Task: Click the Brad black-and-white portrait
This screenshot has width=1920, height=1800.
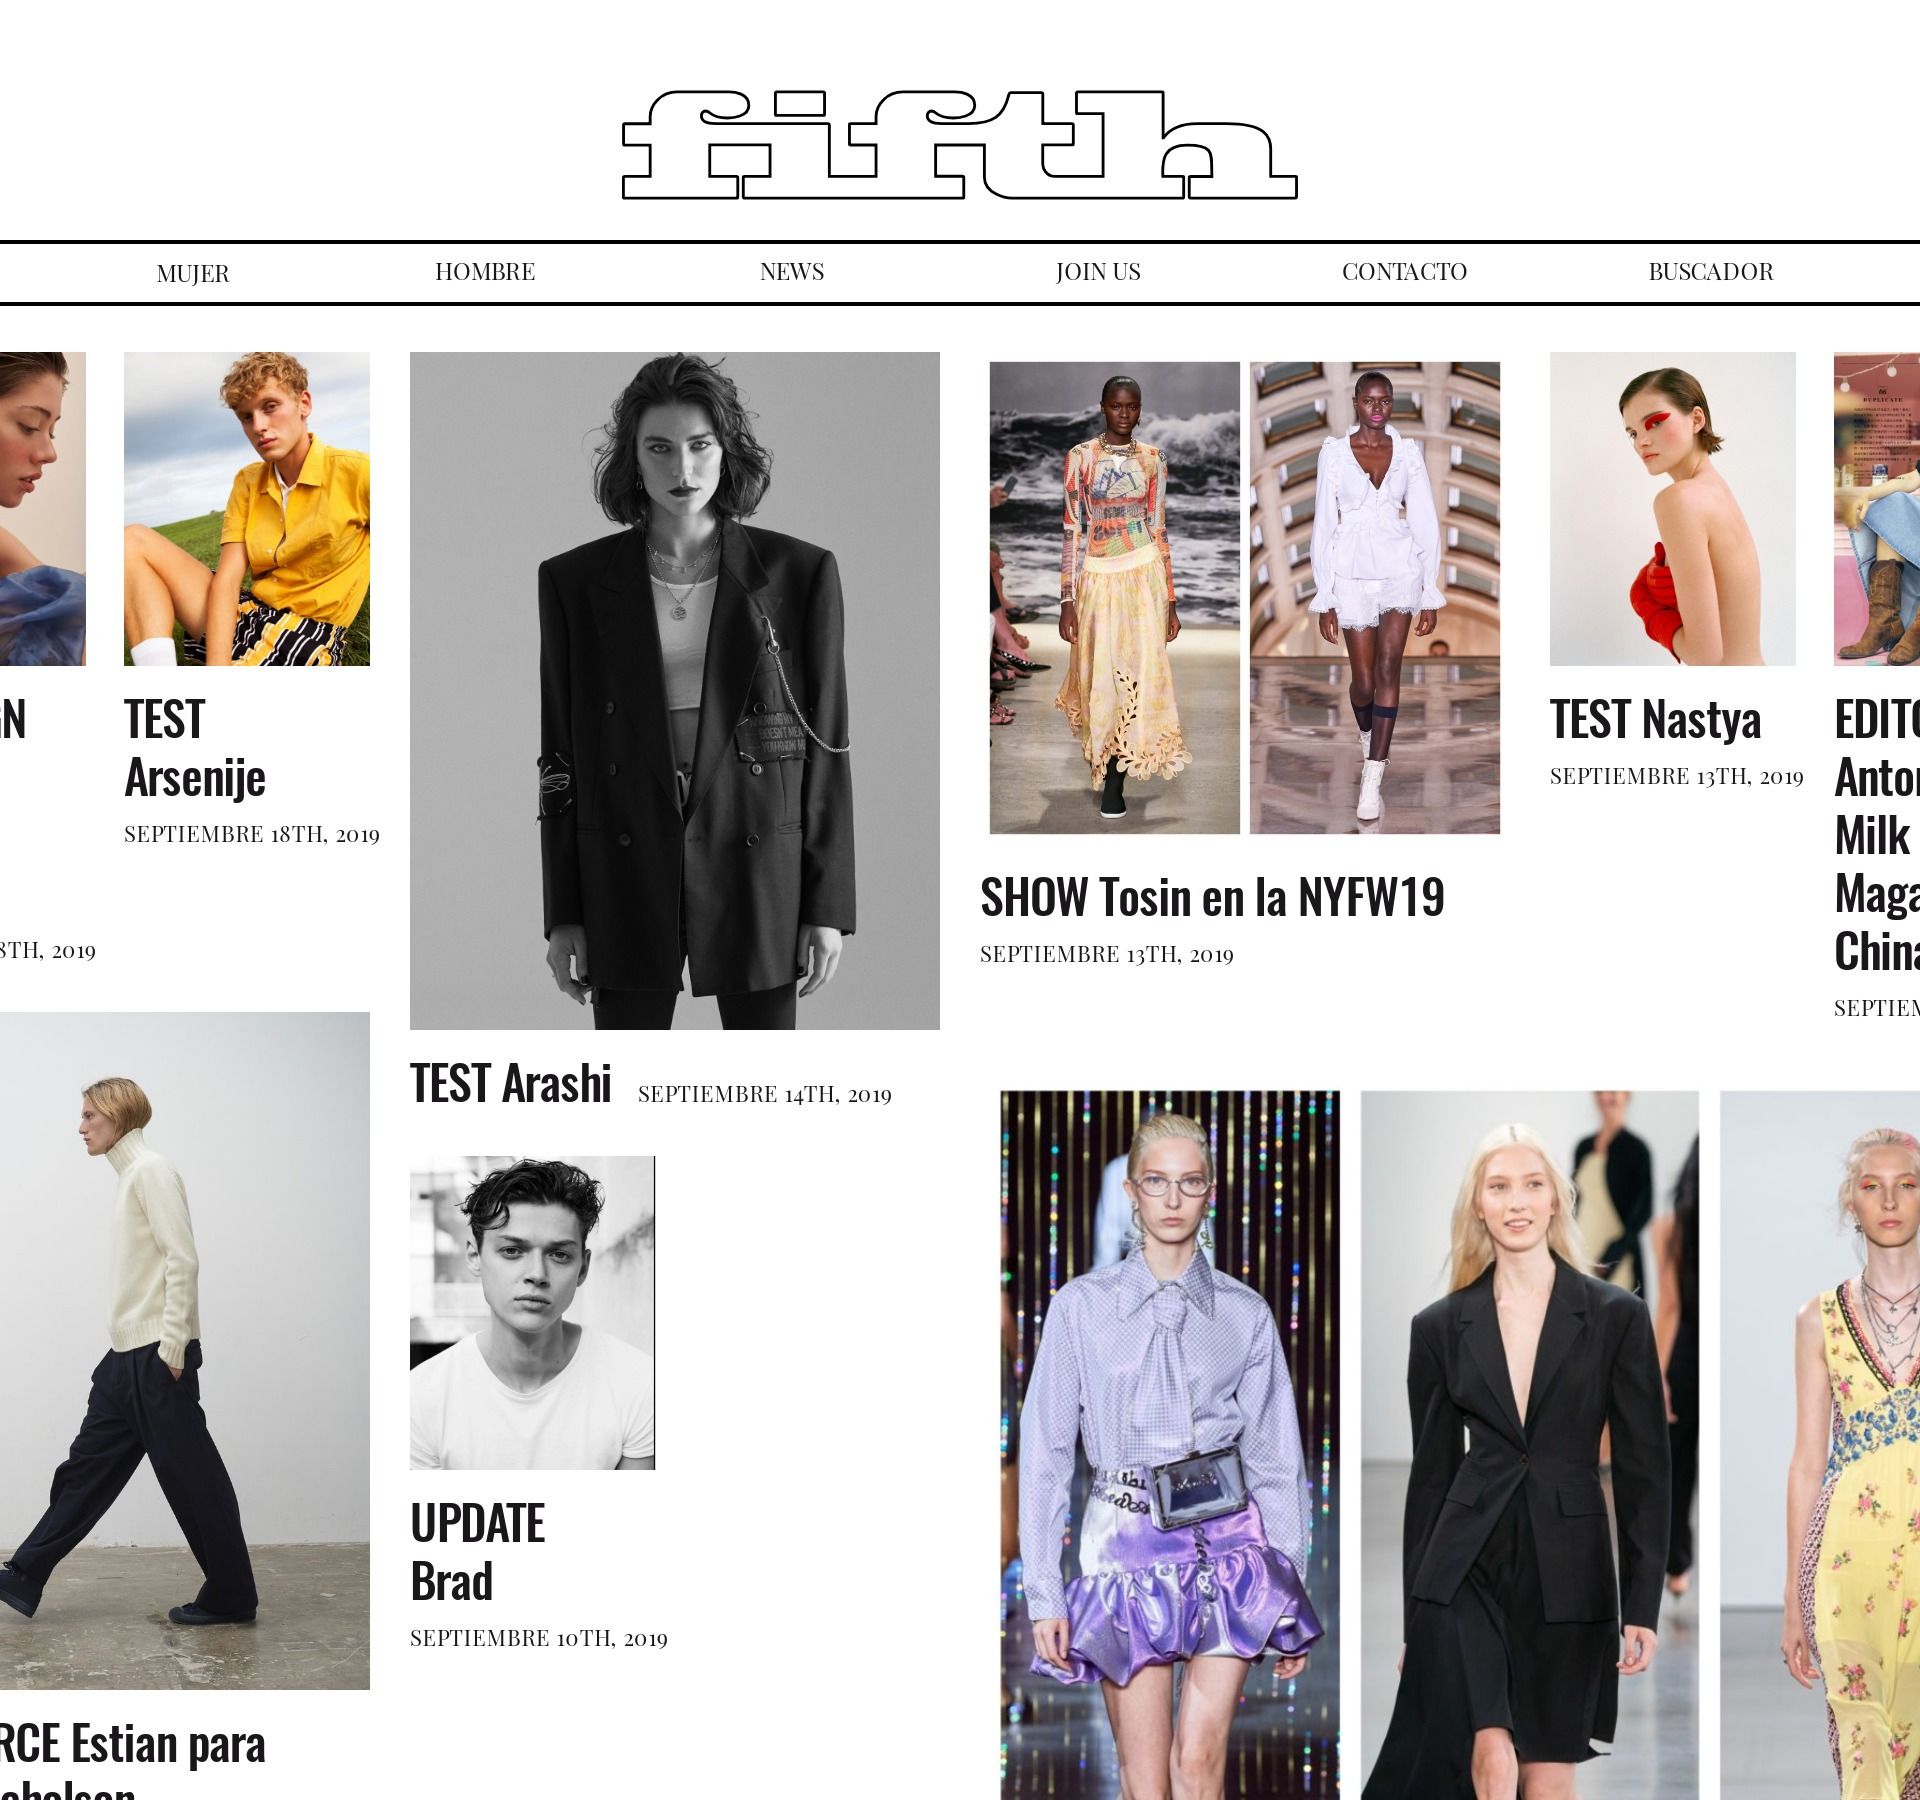Action: 532,1313
